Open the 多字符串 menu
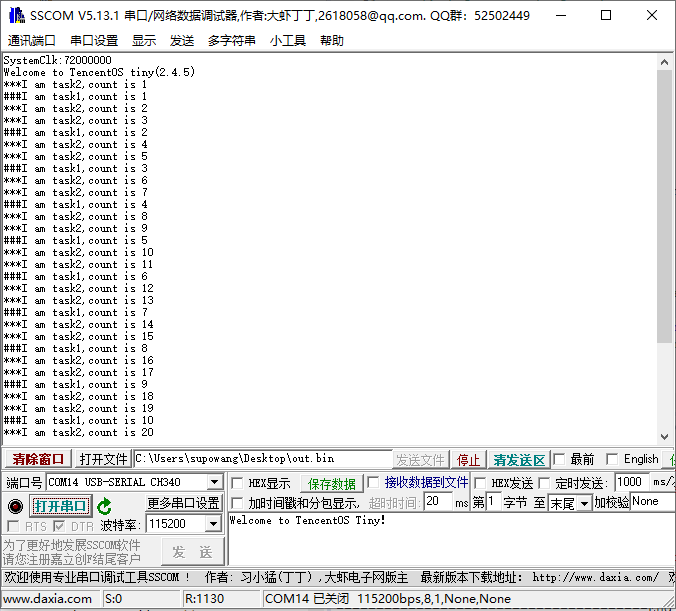The image size is (676, 611). coord(232,41)
